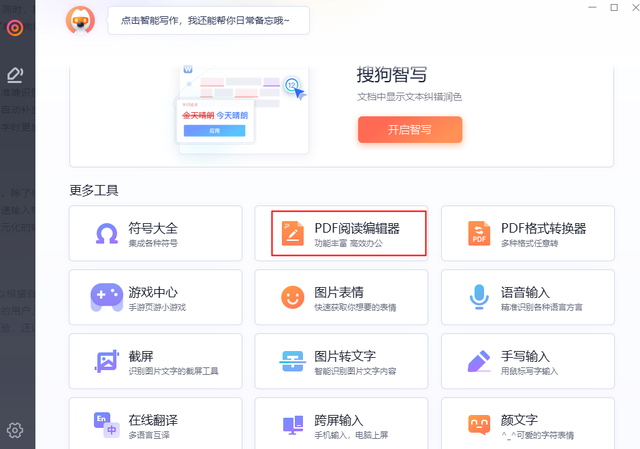Select the 手写输入 pencil icon
The width and height of the screenshot is (640, 449).
tap(479, 361)
